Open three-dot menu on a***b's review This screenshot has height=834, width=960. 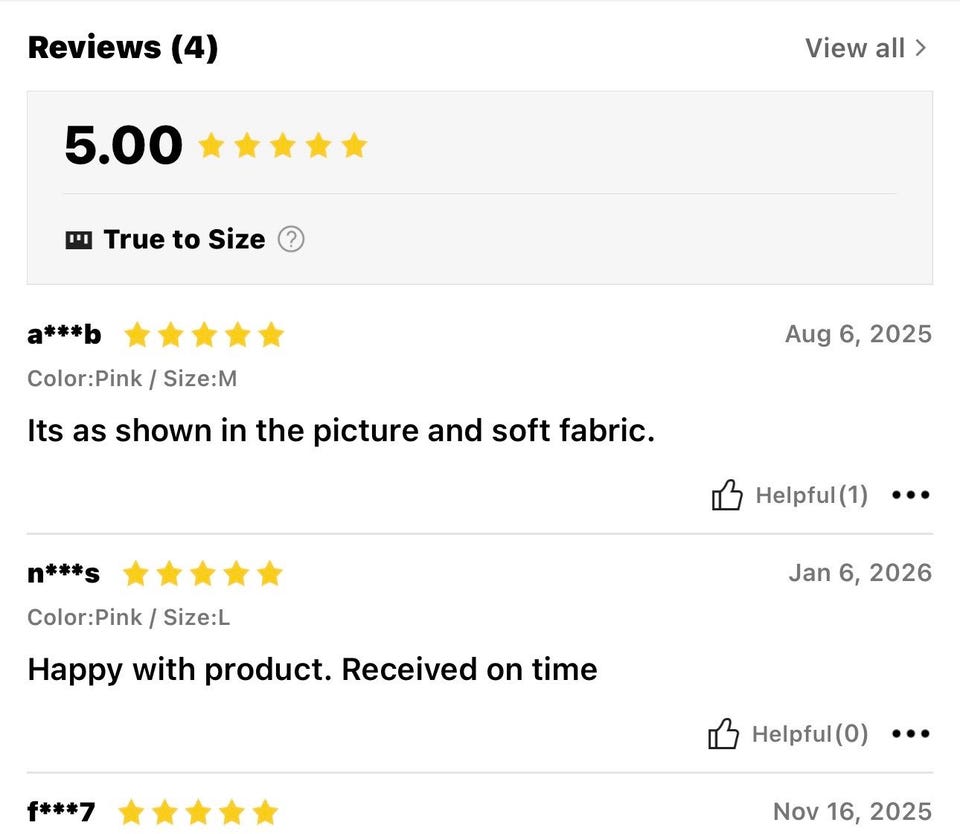(x=910, y=495)
